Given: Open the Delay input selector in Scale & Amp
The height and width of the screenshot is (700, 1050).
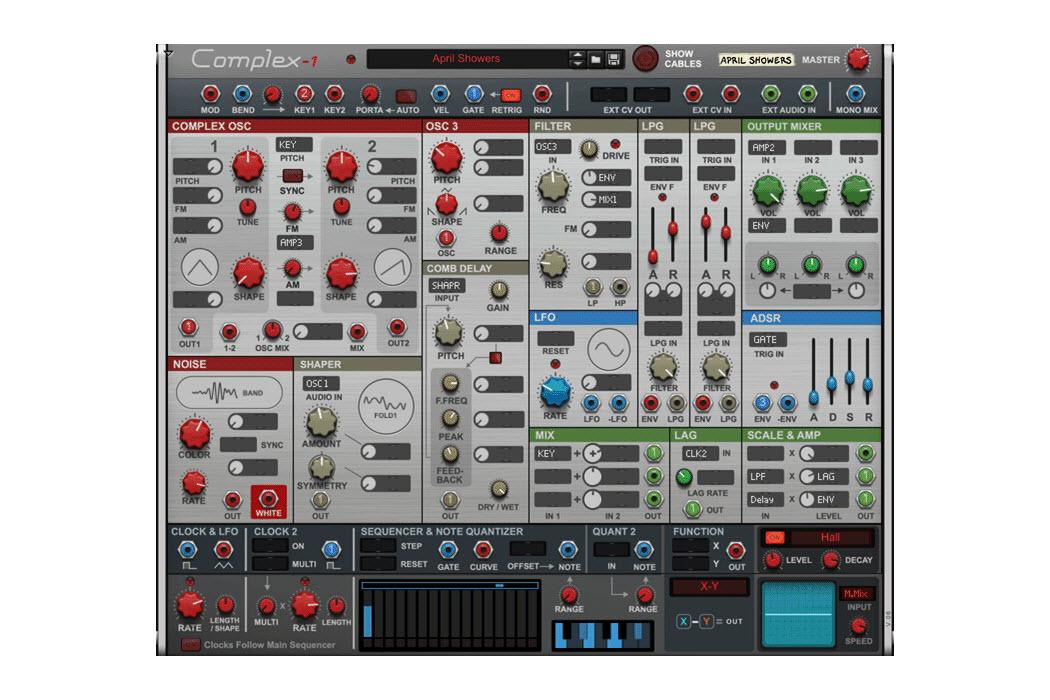Looking at the screenshot, I should (x=765, y=500).
